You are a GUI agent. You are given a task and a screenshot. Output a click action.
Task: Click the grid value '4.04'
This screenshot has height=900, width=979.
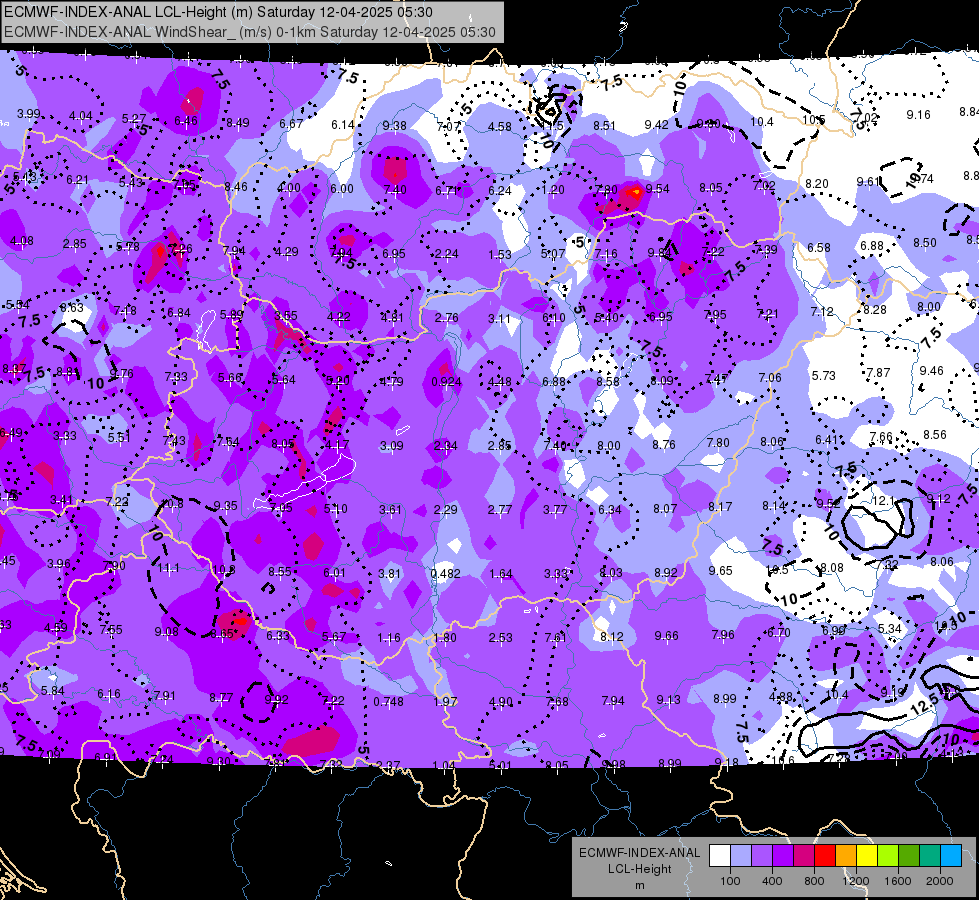point(81,116)
